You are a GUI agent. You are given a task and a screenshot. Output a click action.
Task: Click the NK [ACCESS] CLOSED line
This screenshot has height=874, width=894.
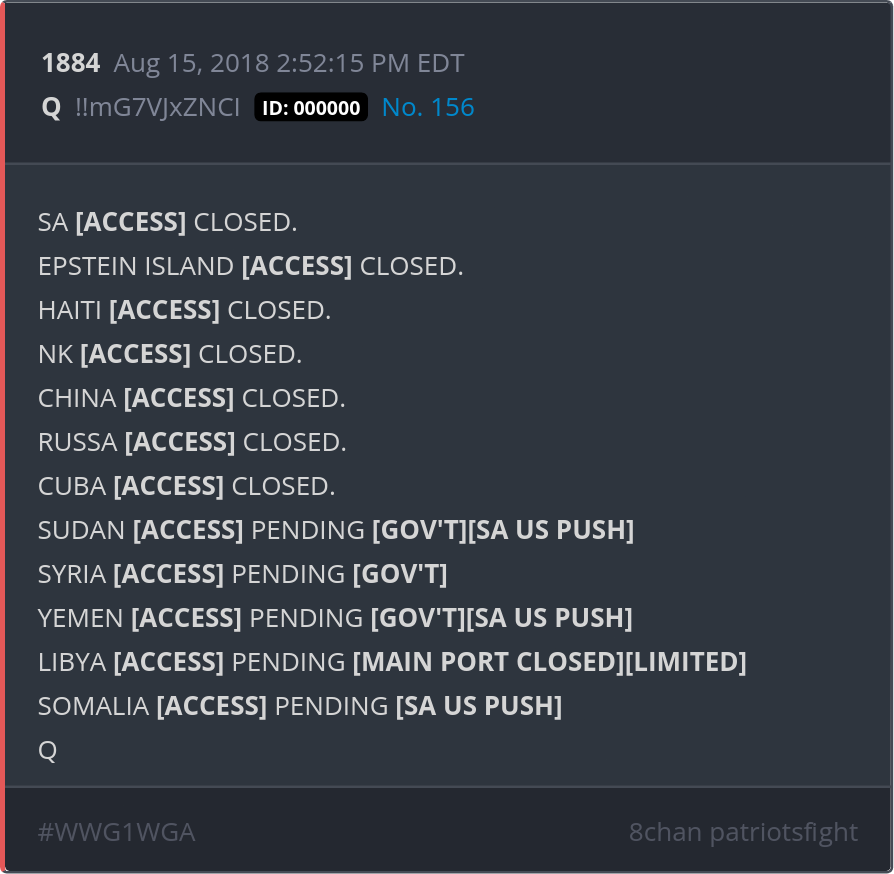170,354
